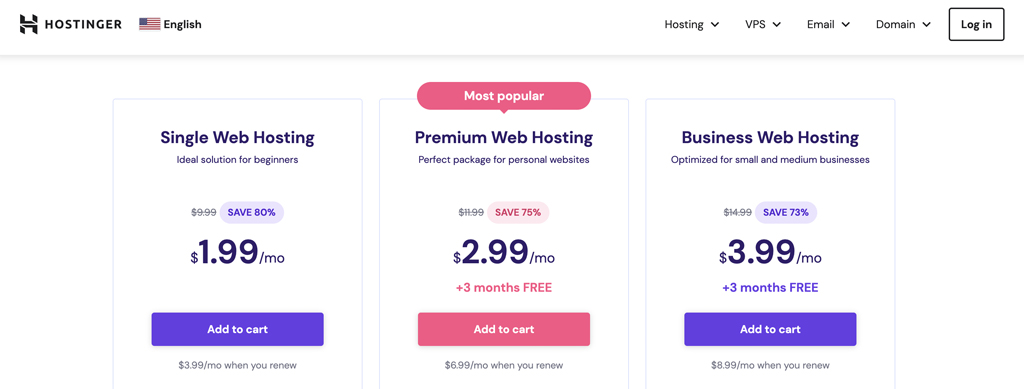Viewport: 1024px width, 389px height.
Task: Click the Log in button
Action: tap(976, 25)
